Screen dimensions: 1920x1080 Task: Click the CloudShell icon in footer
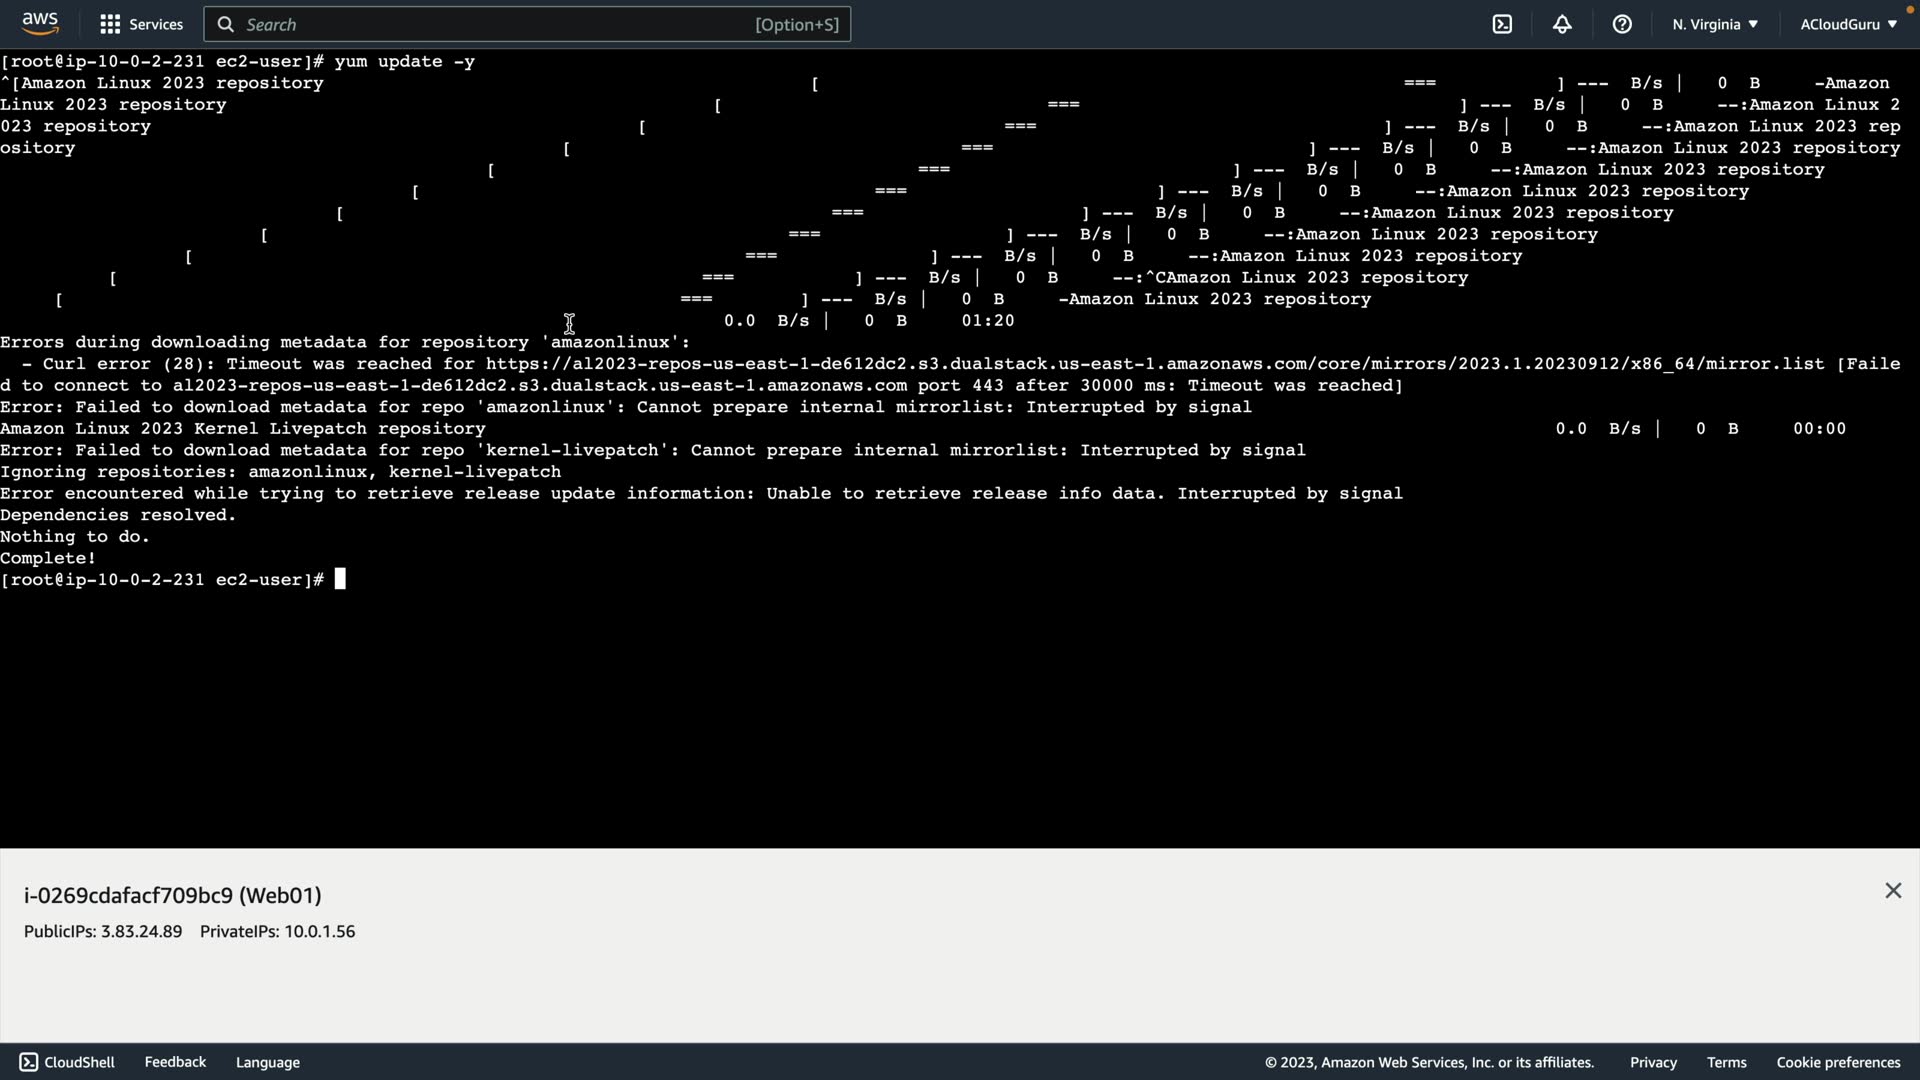tap(29, 1062)
